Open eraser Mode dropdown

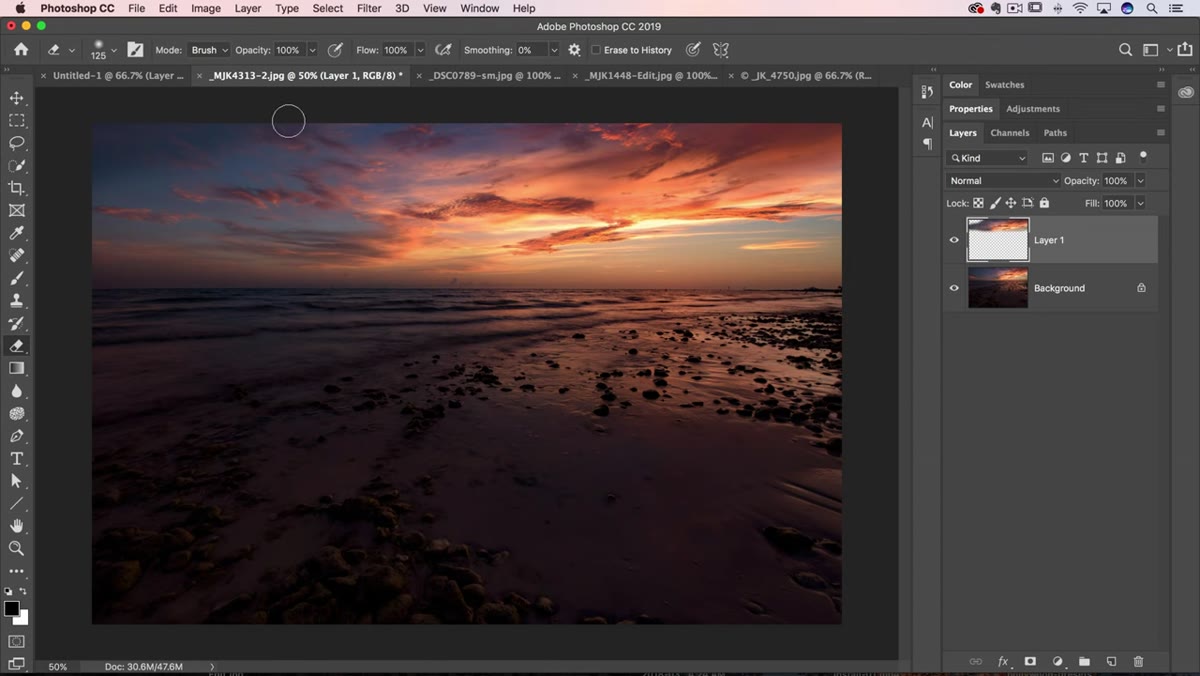(209, 50)
